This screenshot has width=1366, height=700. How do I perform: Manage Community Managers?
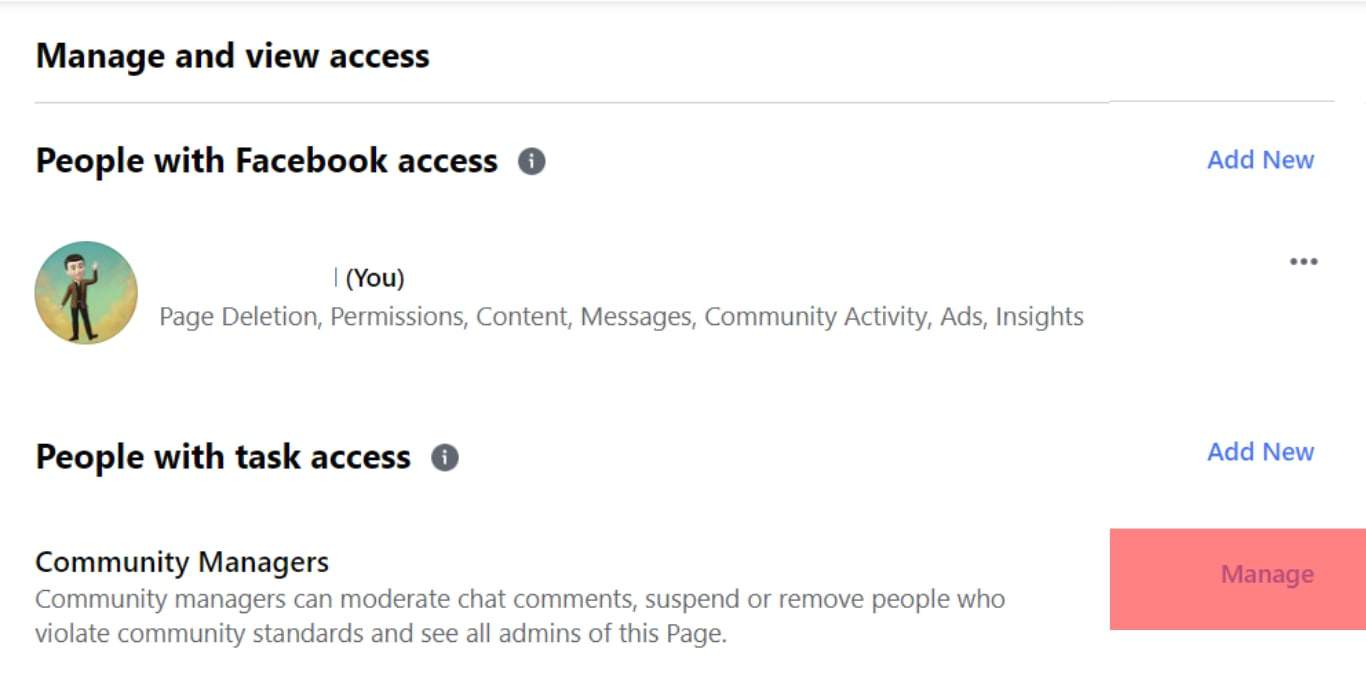(x=1267, y=575)
